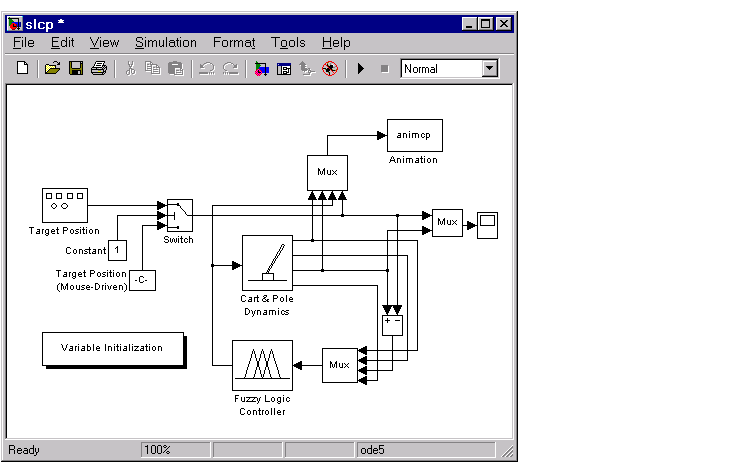The width and height of the screenshot is (750, 467).
Task: Start simulation with the play button
Action: [x=361, y=69]
